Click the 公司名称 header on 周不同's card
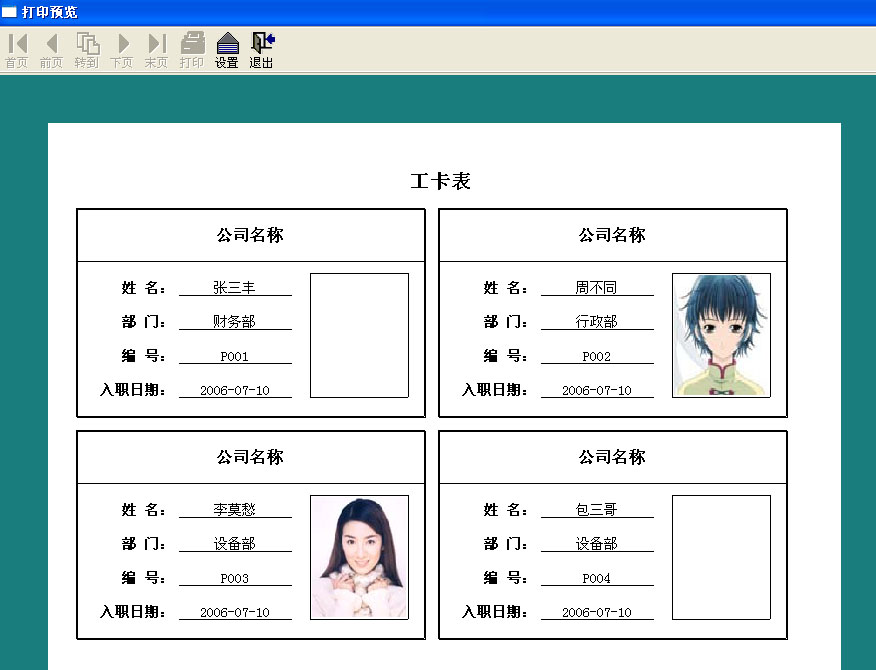The width and height of the screenshot is (876, 670). [x=612, y=235]
